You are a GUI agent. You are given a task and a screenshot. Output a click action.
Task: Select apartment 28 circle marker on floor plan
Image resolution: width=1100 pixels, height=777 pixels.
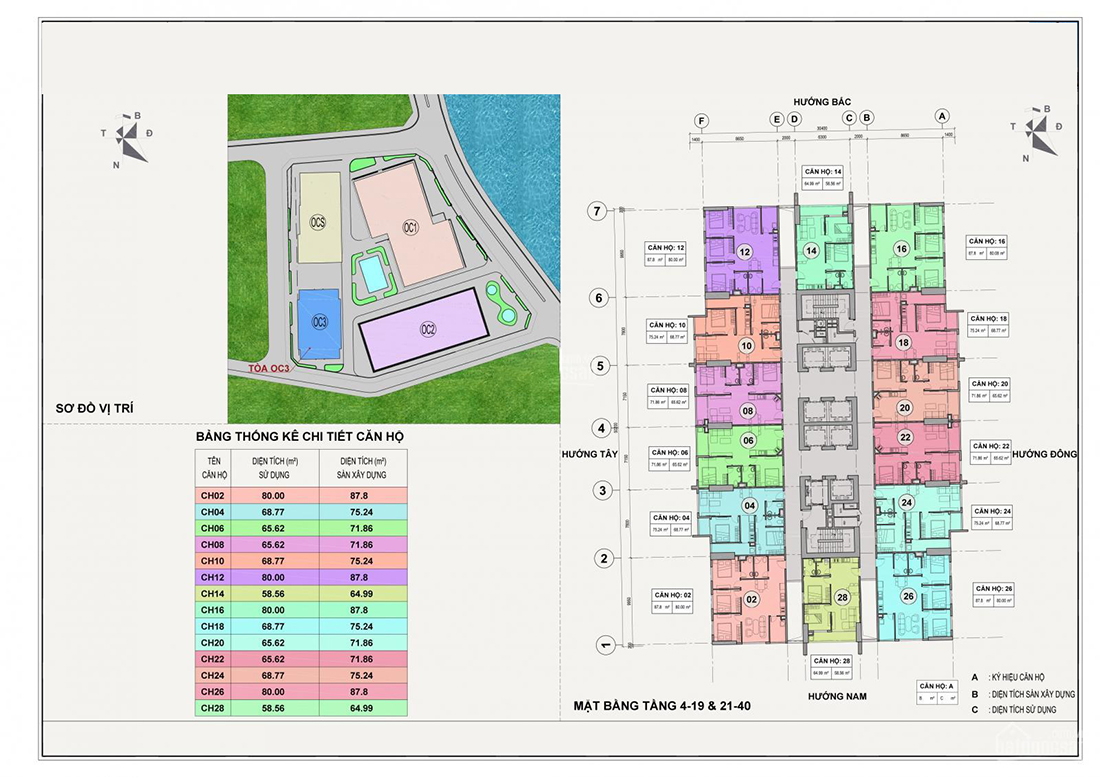tap(843, 597)
